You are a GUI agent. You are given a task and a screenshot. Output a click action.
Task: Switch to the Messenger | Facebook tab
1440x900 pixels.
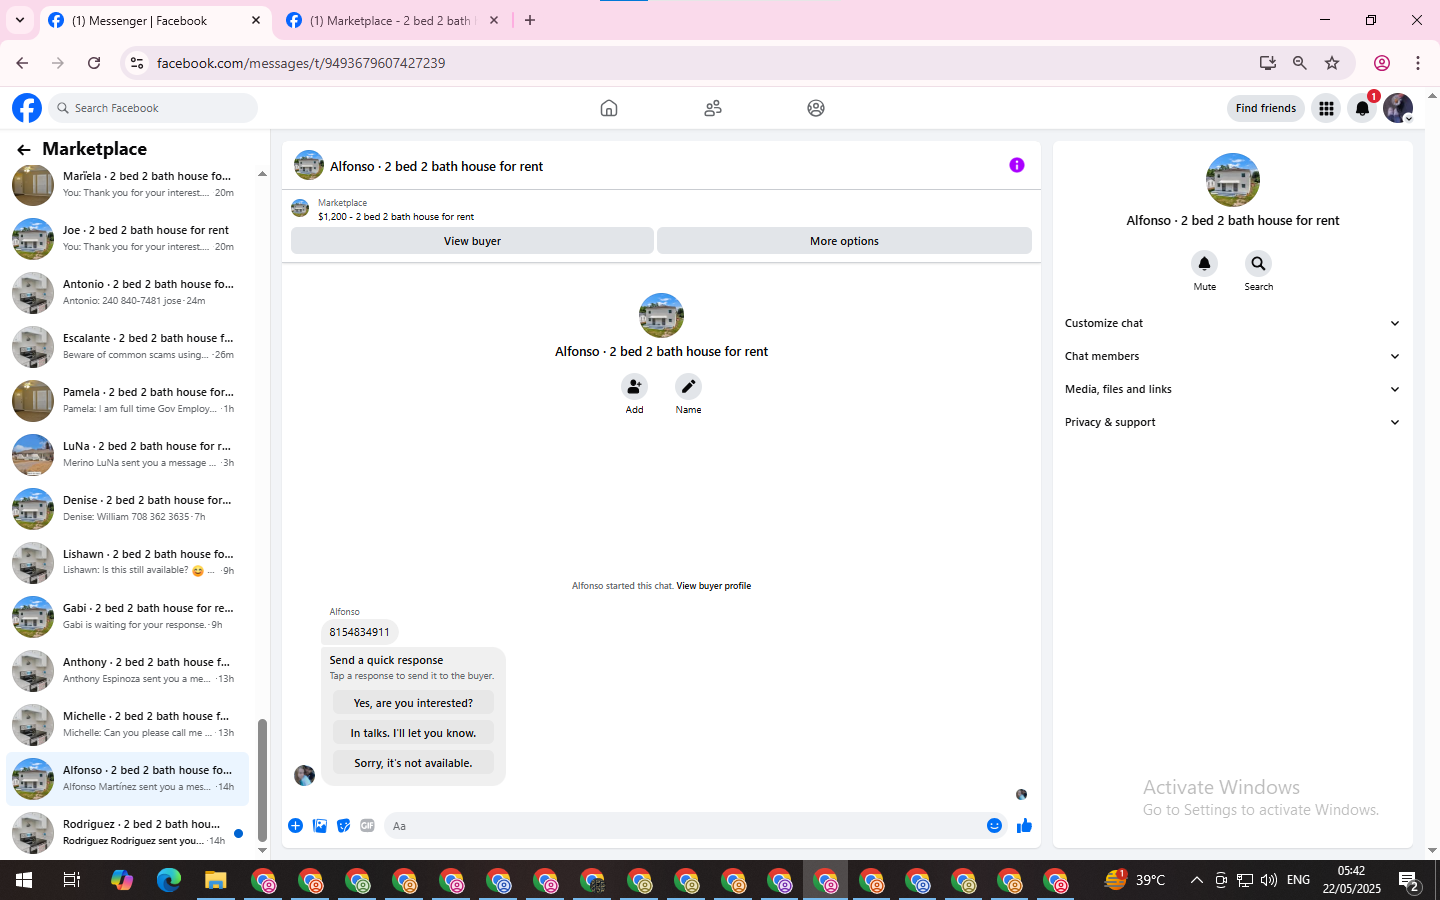155,21
